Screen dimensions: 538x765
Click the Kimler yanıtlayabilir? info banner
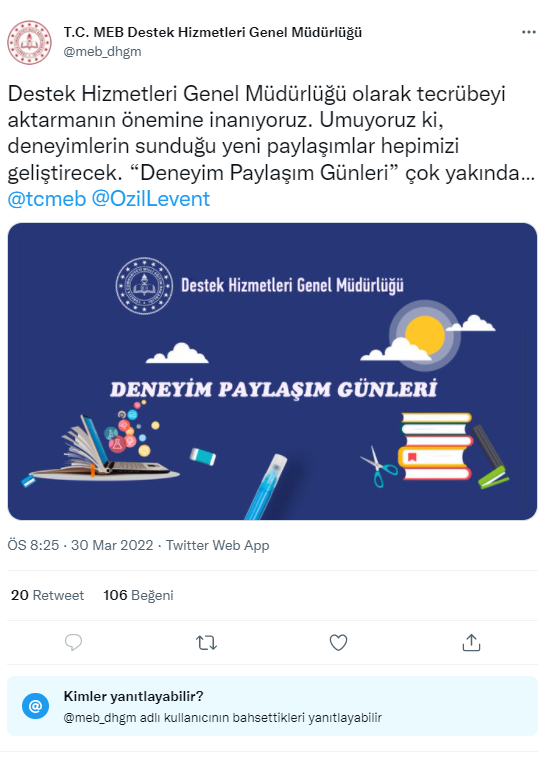point(272,706)
